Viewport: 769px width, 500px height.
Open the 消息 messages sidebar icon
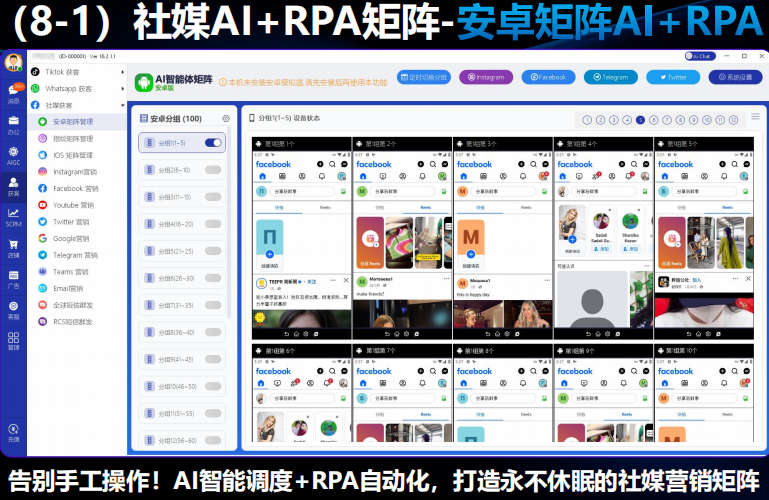[14, 93]
